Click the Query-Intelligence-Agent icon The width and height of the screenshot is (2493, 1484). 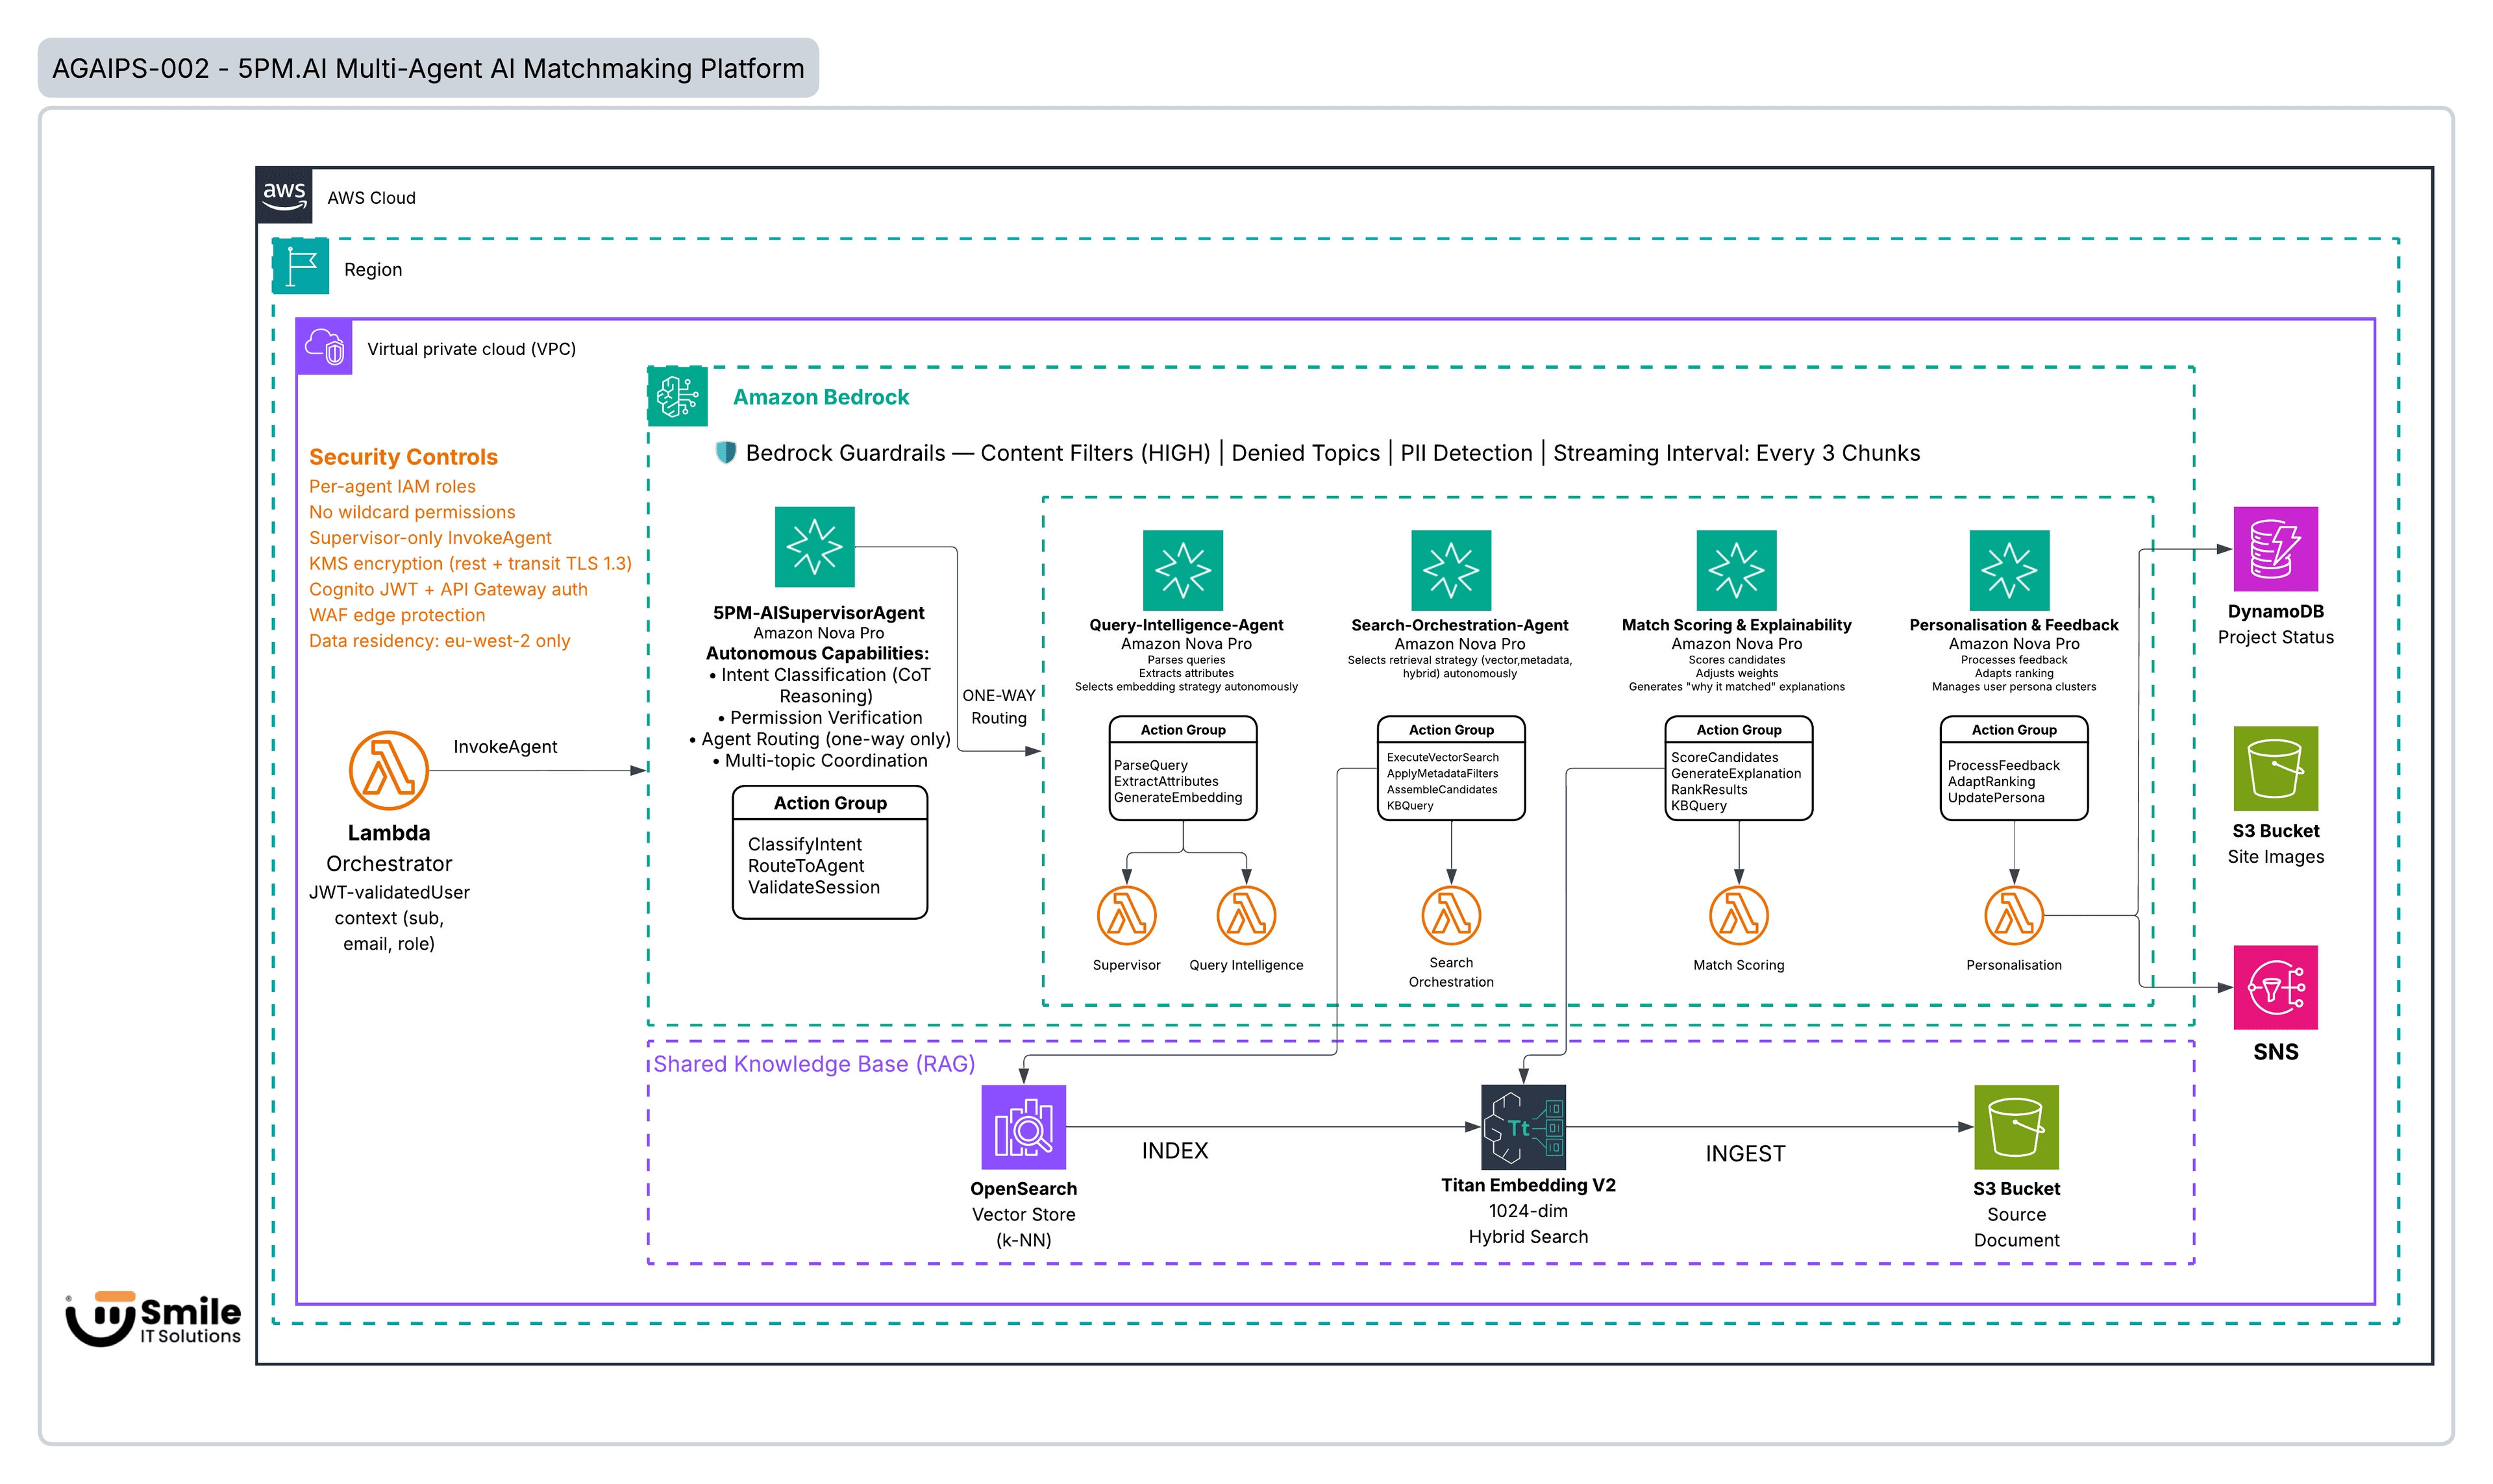tap(1185, 570)
